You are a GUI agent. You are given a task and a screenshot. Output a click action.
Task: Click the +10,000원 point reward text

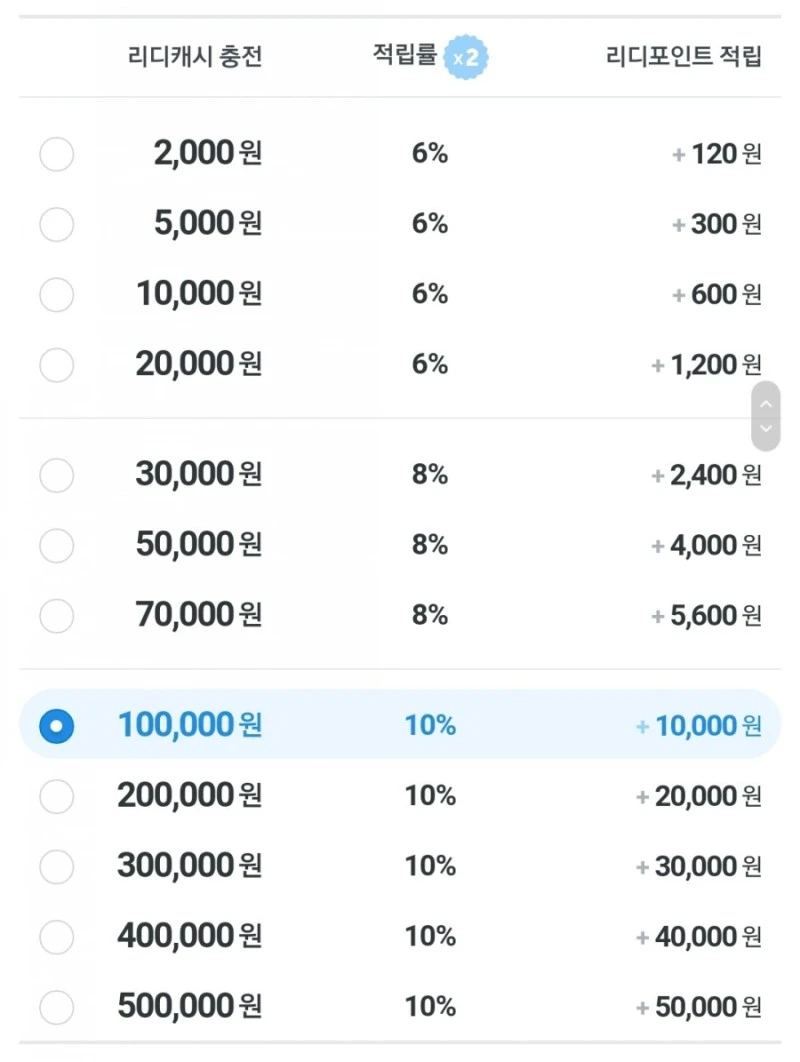tap(699, 725)
